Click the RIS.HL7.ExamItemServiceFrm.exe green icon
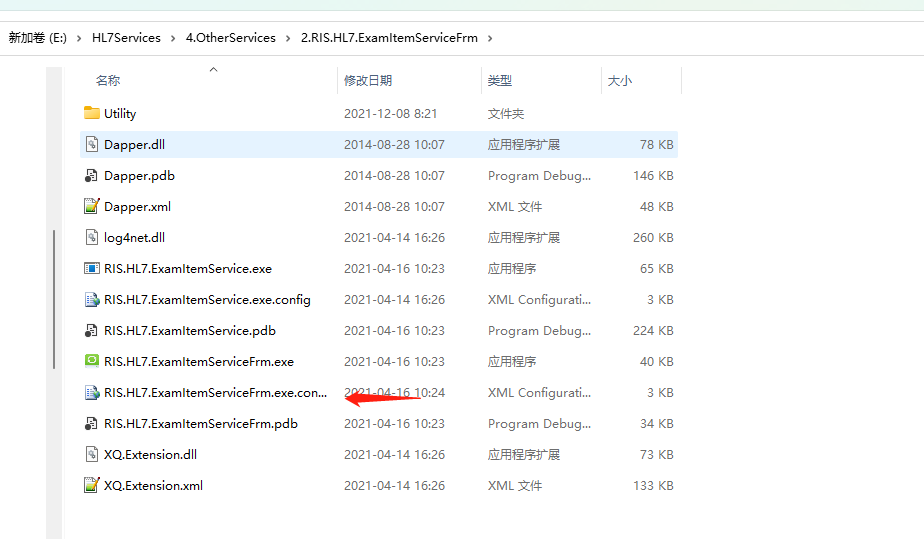Viewport: 924px width, 539px height. [x=91, y=361]
